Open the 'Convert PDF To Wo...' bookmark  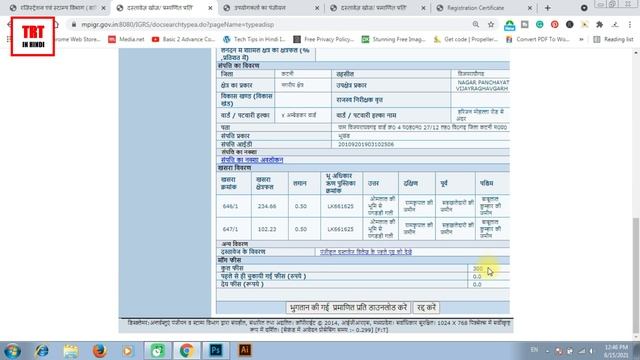tap(538, 39)
